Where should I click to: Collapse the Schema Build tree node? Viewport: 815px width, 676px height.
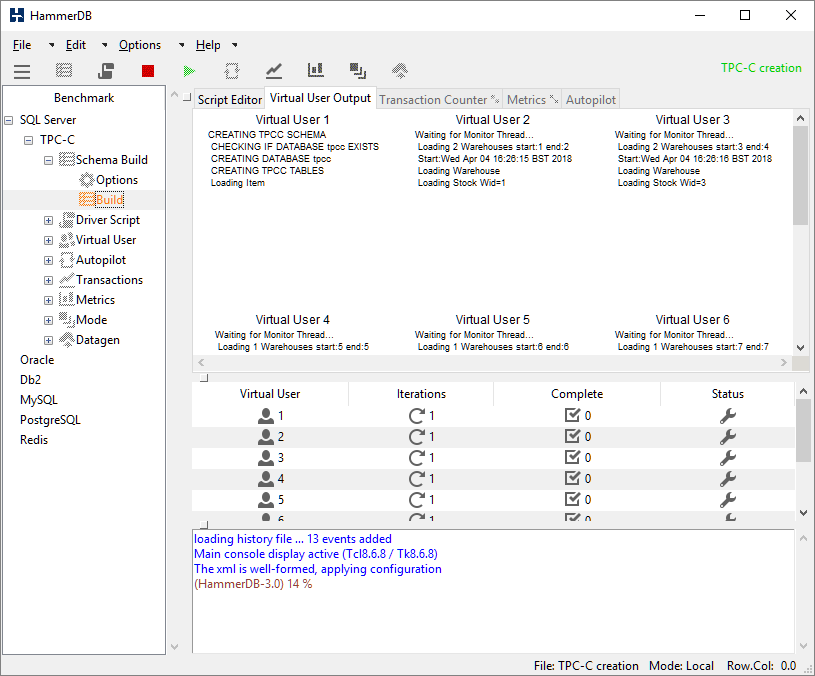pos(48,161)
